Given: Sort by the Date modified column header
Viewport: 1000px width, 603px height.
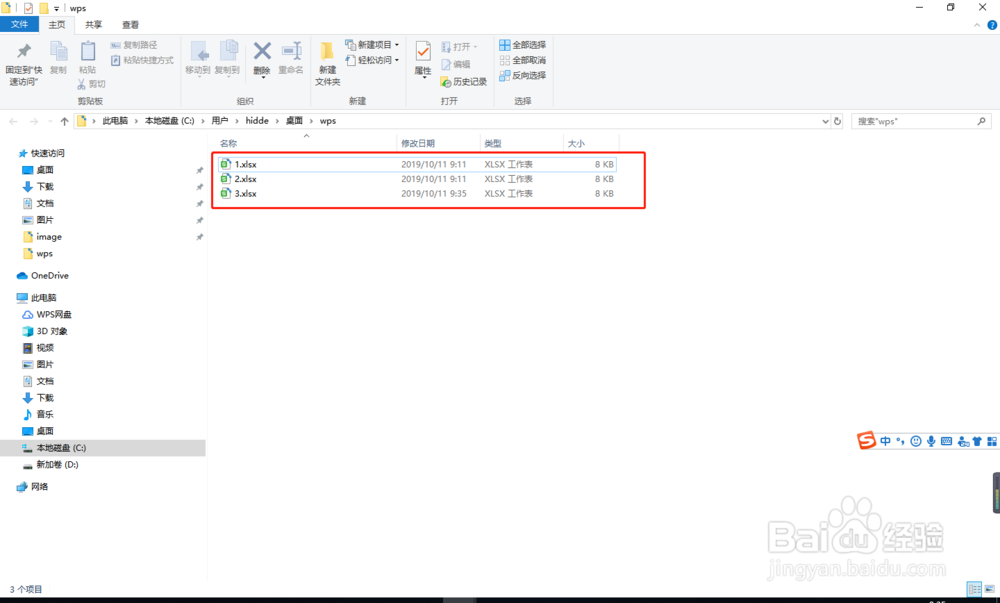Looking at the screenshot, I should (418, 143).
